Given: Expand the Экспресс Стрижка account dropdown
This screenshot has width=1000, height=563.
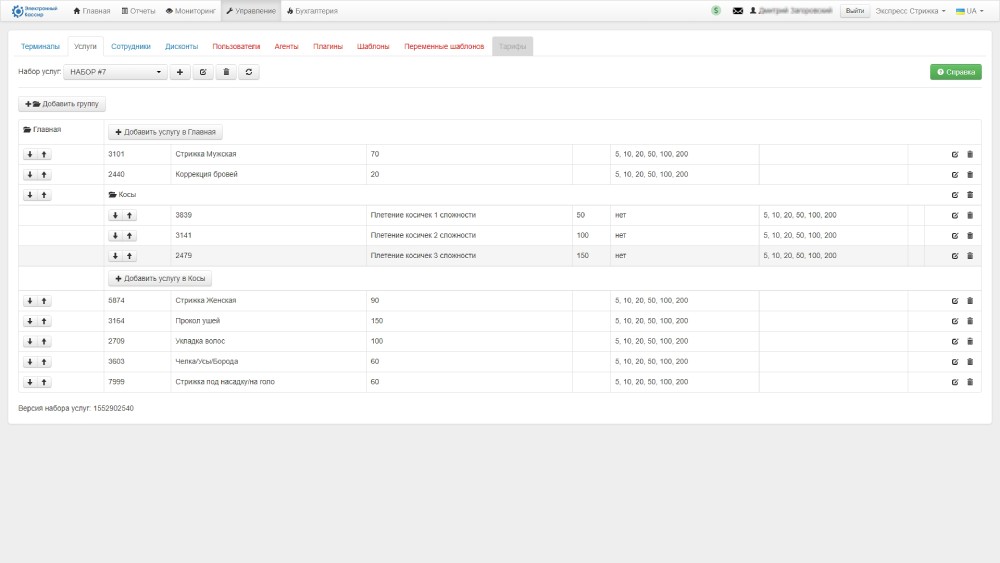Looking at the screenshot, I should point(910,11).
